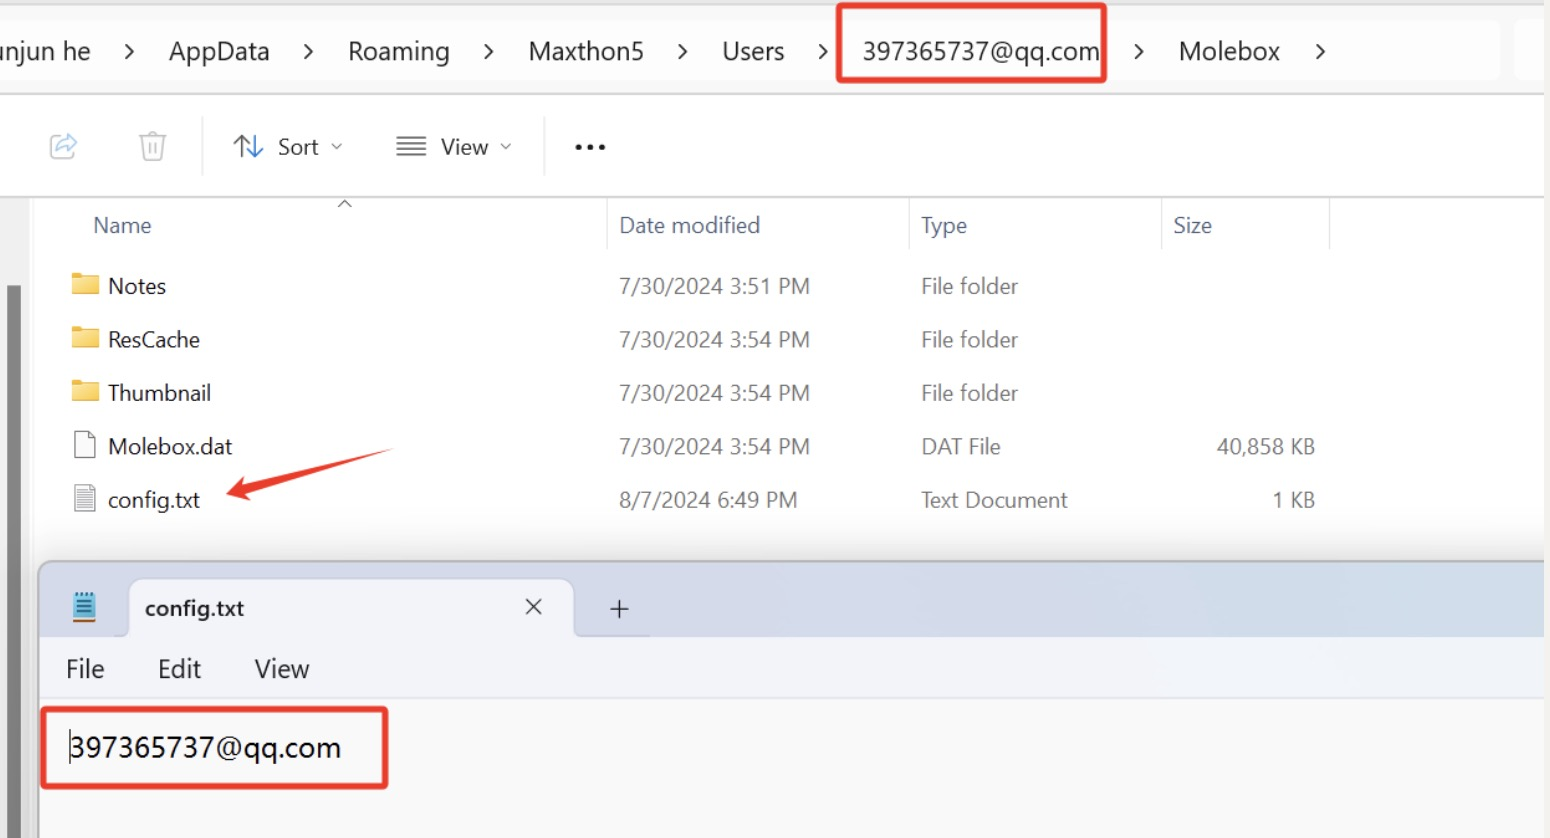
Task: Open Notepad View menu
Action: [281, 669]
